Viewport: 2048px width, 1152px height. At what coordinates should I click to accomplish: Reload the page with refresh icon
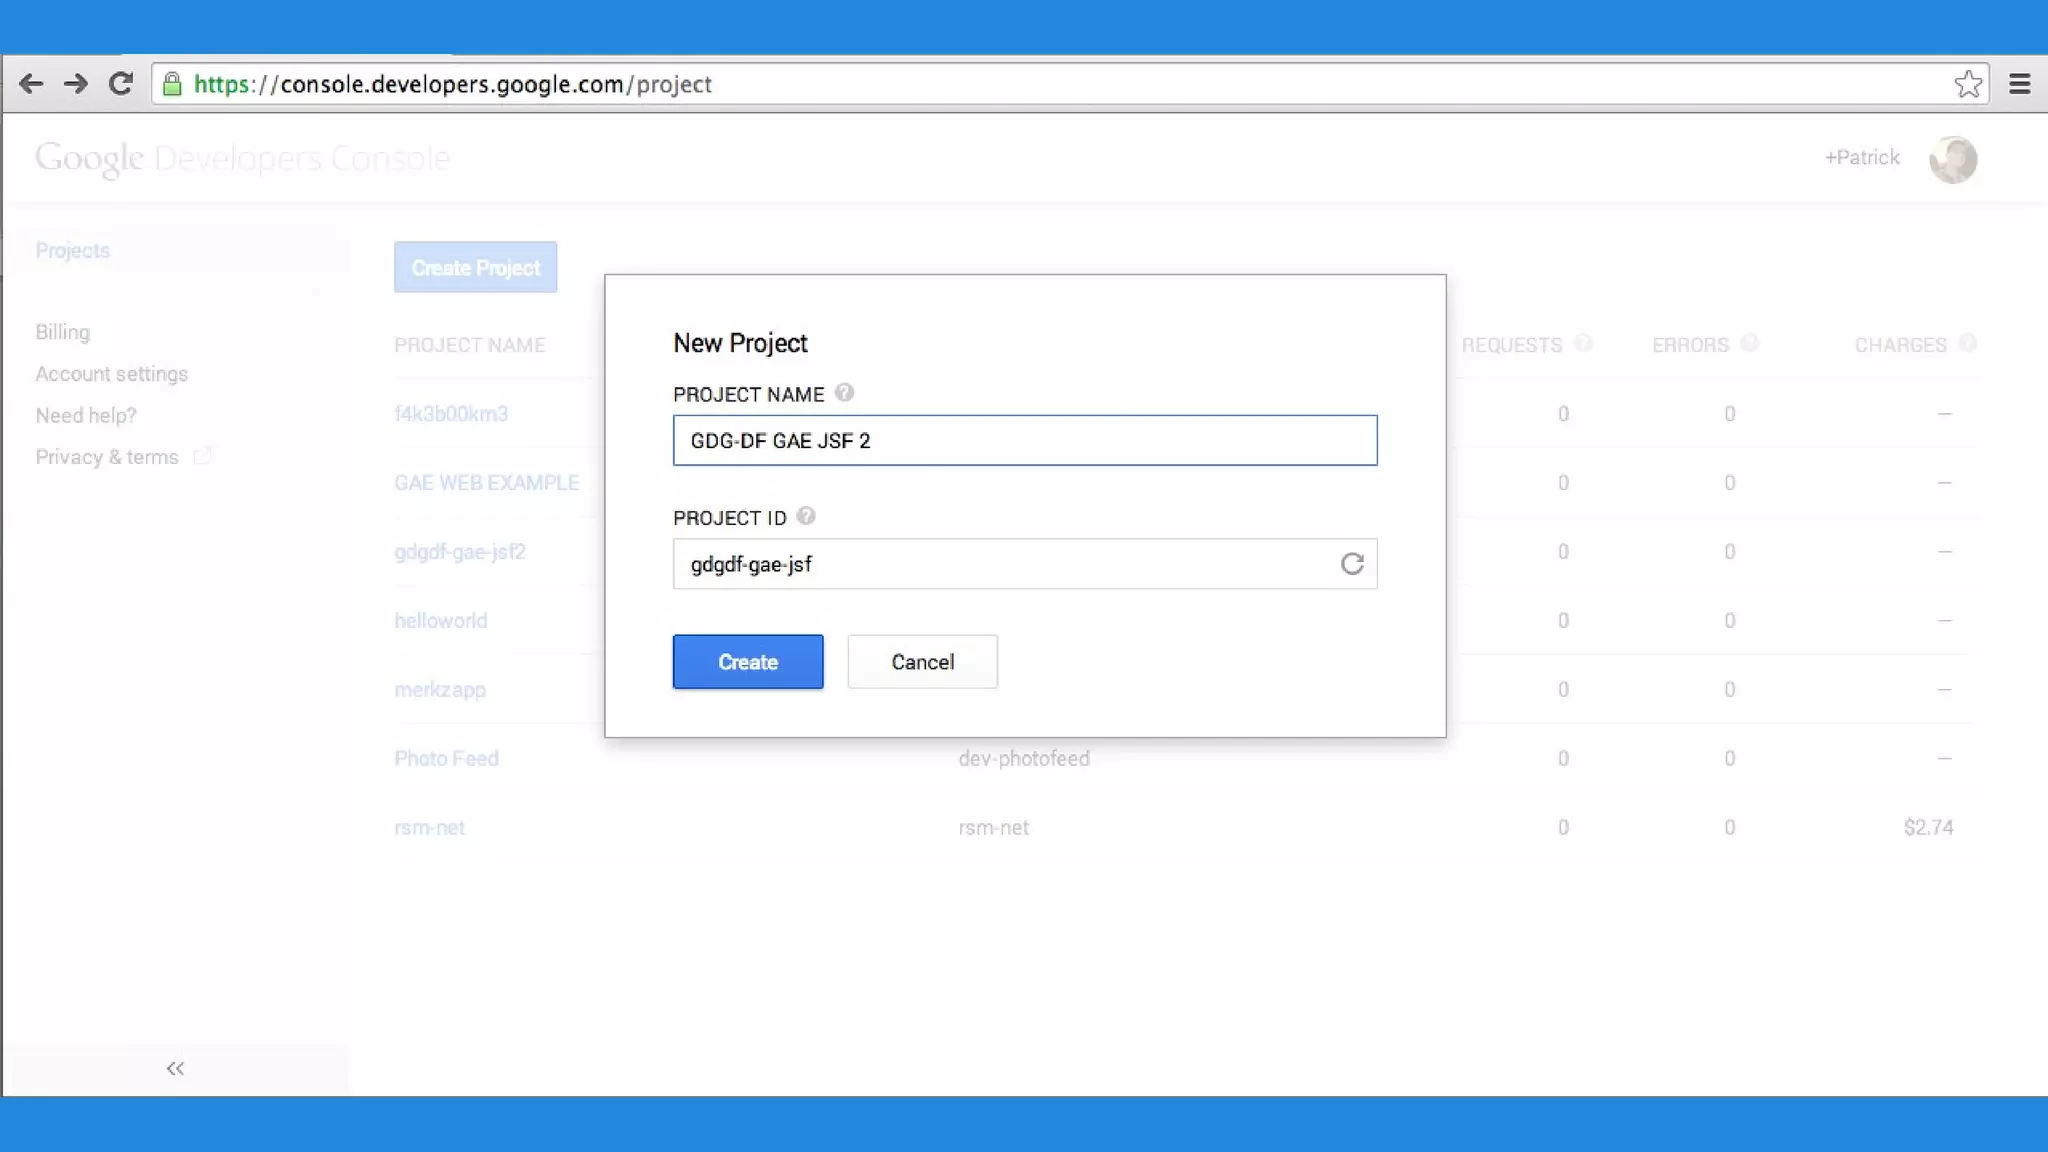pyautogui.click(x=121, y=84)
